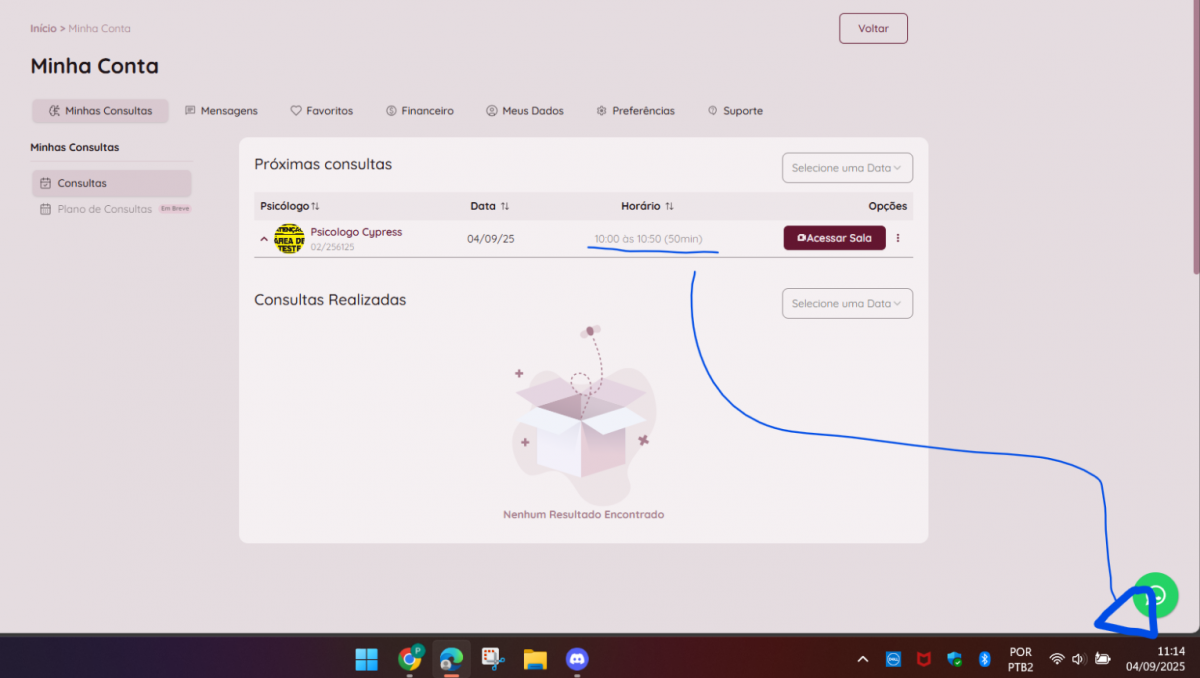This screenshot has width=1200, height=678.
Task: Go to the Financeiro tab
Action: click(x=419, y=111)
